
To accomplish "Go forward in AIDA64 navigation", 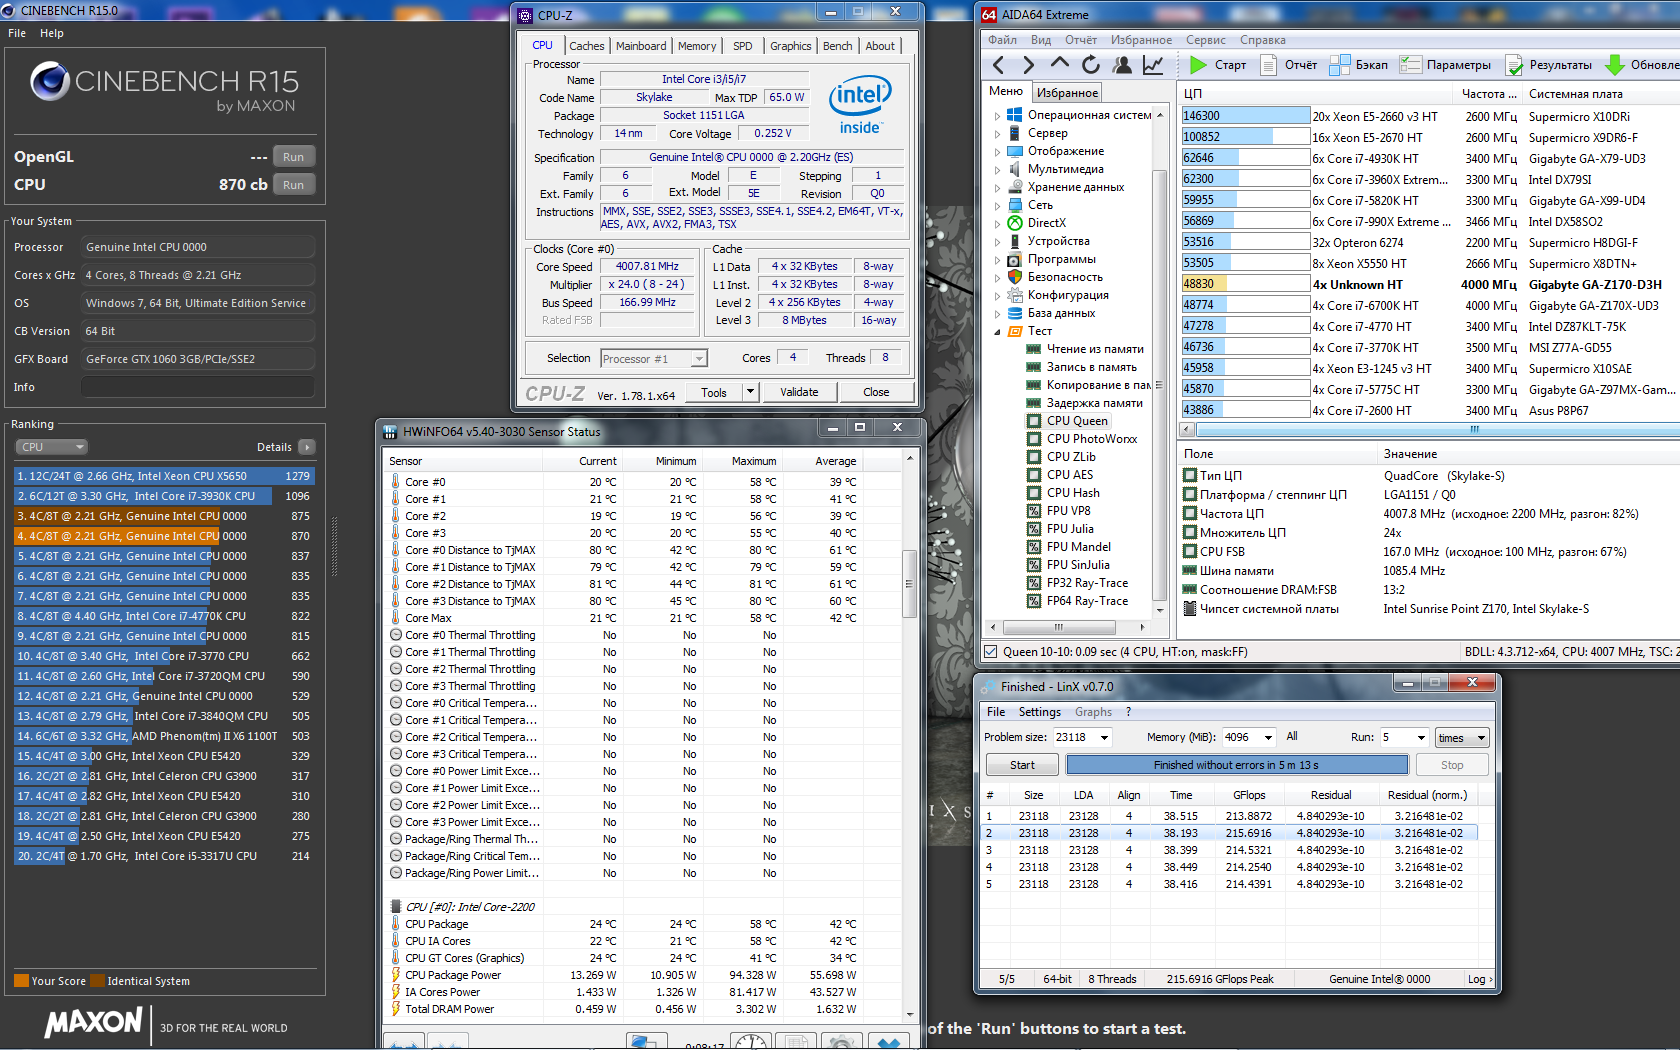I will tap(1028, 65).
